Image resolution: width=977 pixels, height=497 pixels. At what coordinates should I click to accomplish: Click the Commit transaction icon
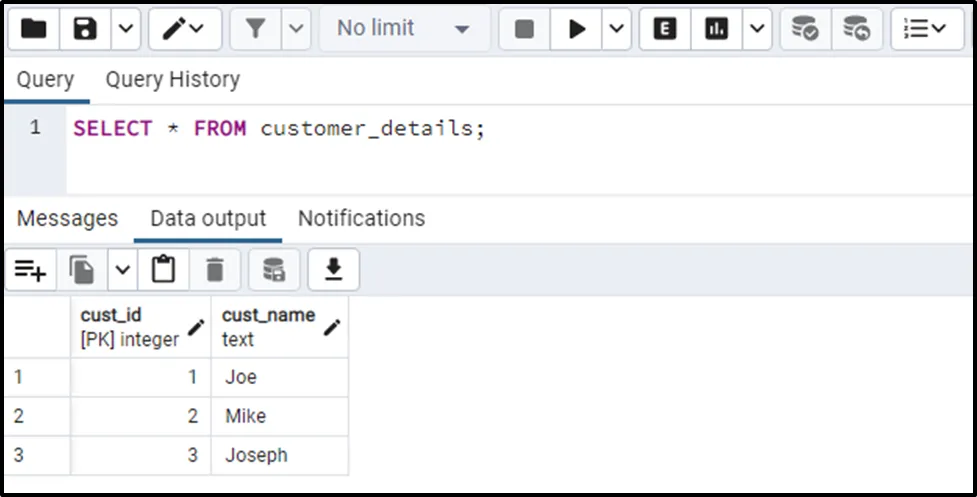[805, 29]
